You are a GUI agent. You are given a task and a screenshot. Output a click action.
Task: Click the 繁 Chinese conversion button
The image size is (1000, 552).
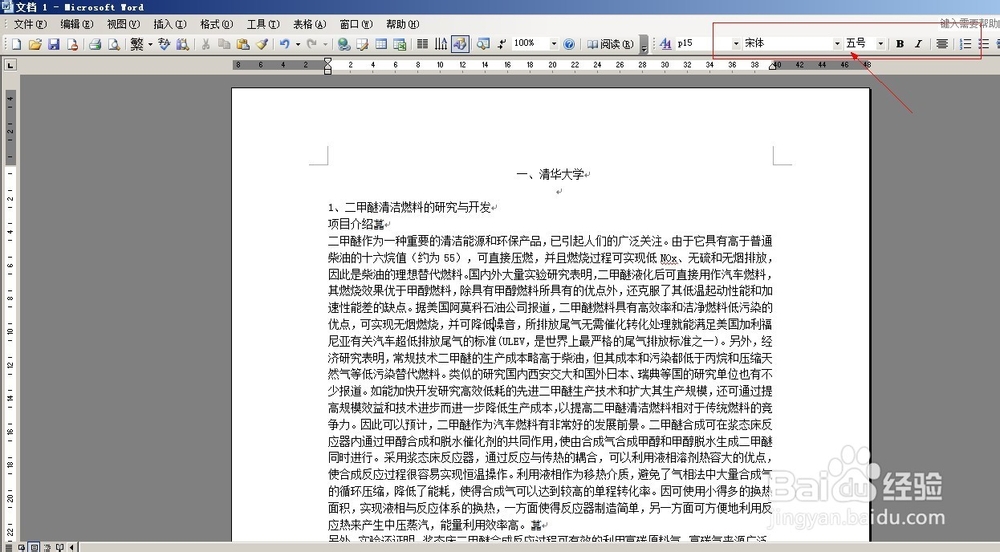pyautogui.click(x=136, y=44)
